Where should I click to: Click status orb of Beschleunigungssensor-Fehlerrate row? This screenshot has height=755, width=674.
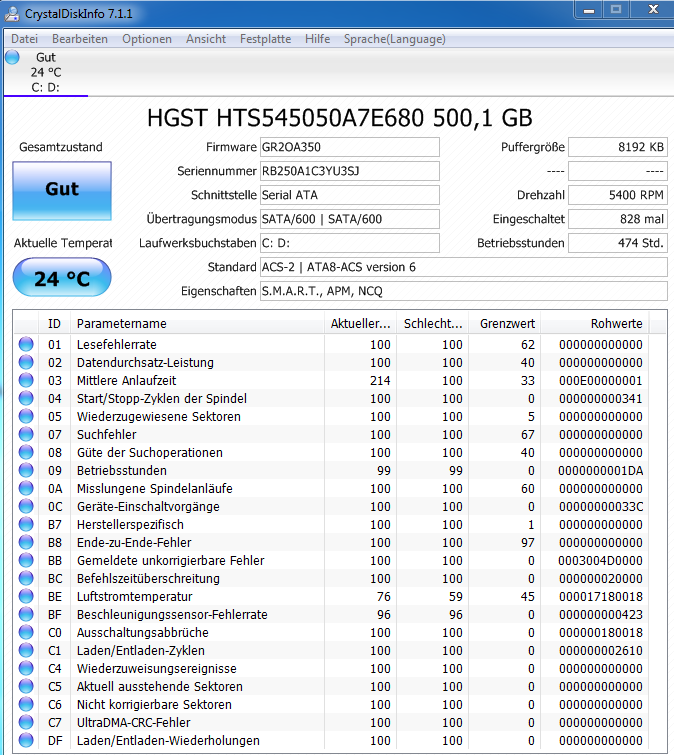coord(26,614)
